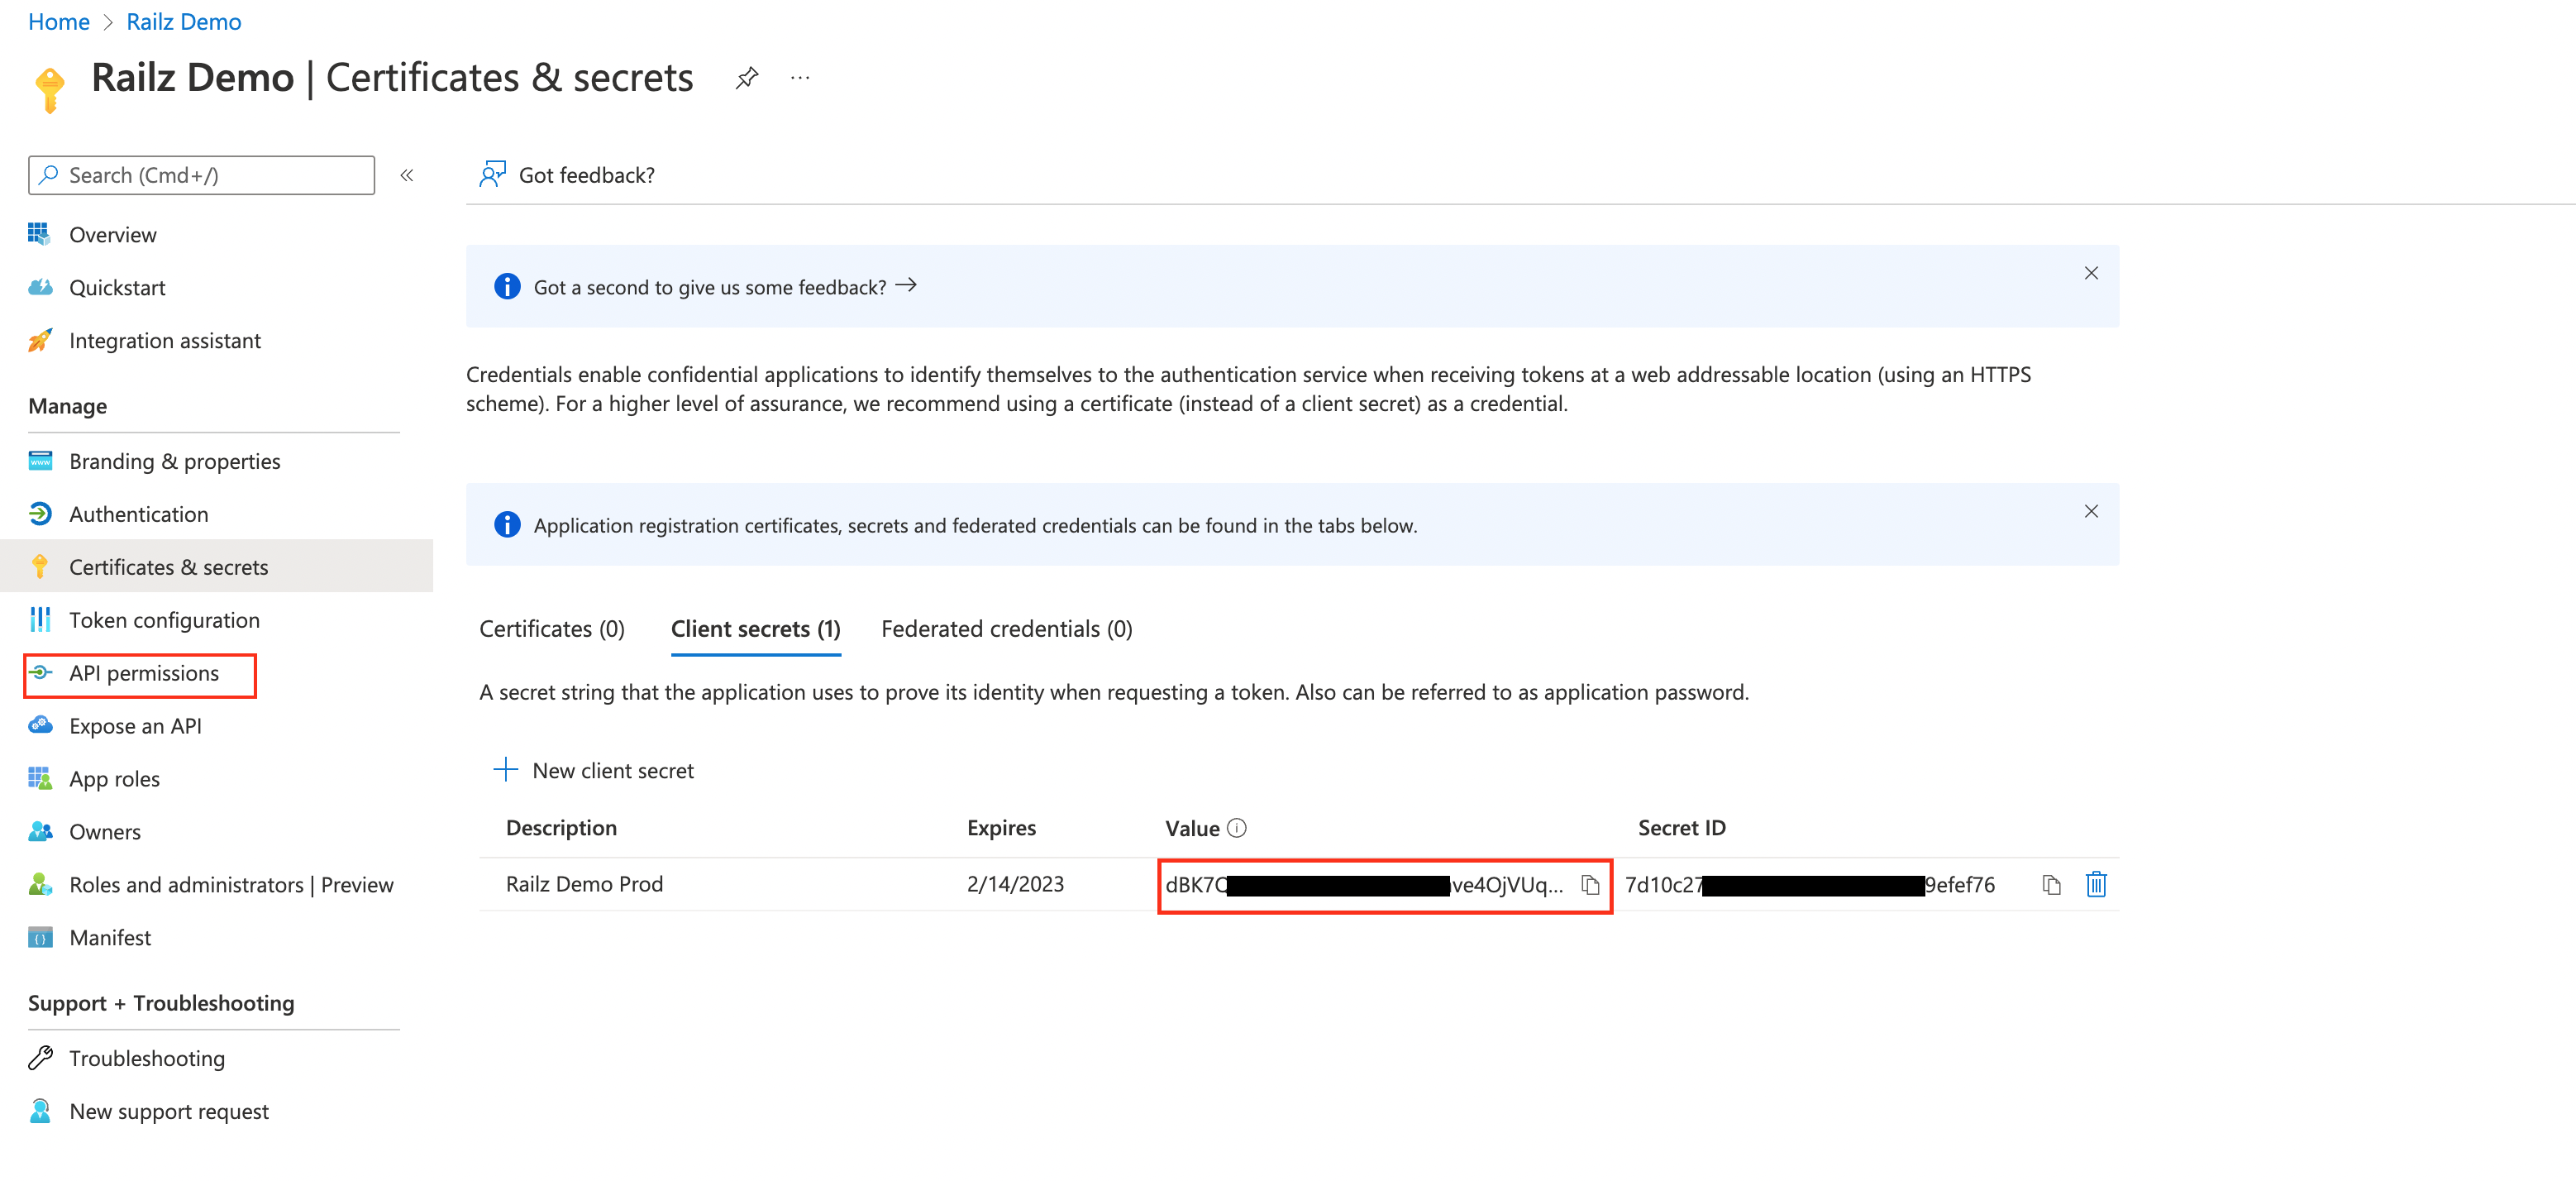The height and width of the screenshot is (1181, 2576).
Task: Select the Client secrets (1) tab
Action: 755,629
